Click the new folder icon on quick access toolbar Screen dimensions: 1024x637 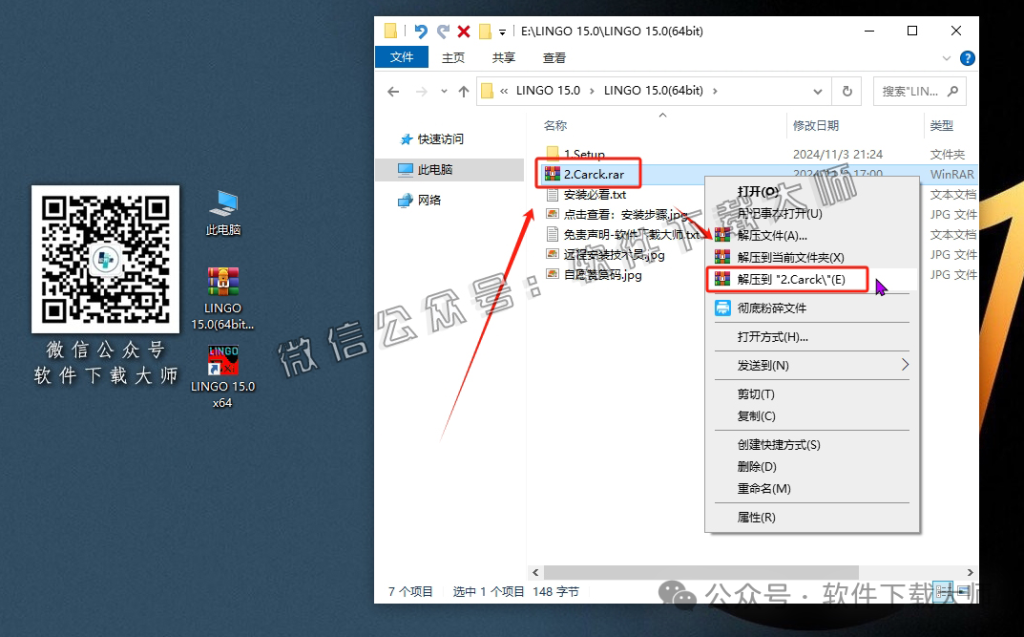pyautogui.click(x=487, y=31)
